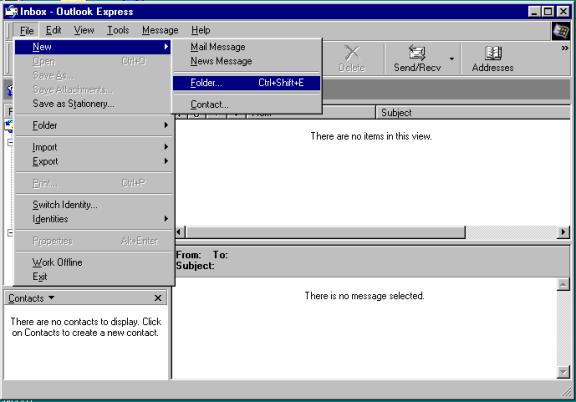Open the Send/Recv dropdown arrow
576x402 pixels.
pos(452,59)
